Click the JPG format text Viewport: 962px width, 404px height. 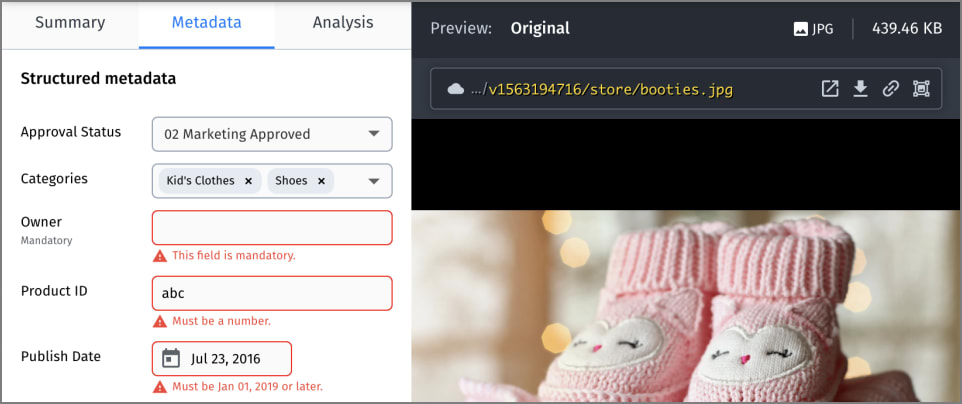tap(823, 29)
